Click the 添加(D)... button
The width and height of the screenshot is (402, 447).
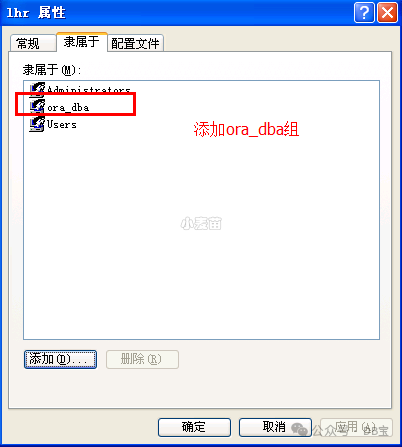60,359
